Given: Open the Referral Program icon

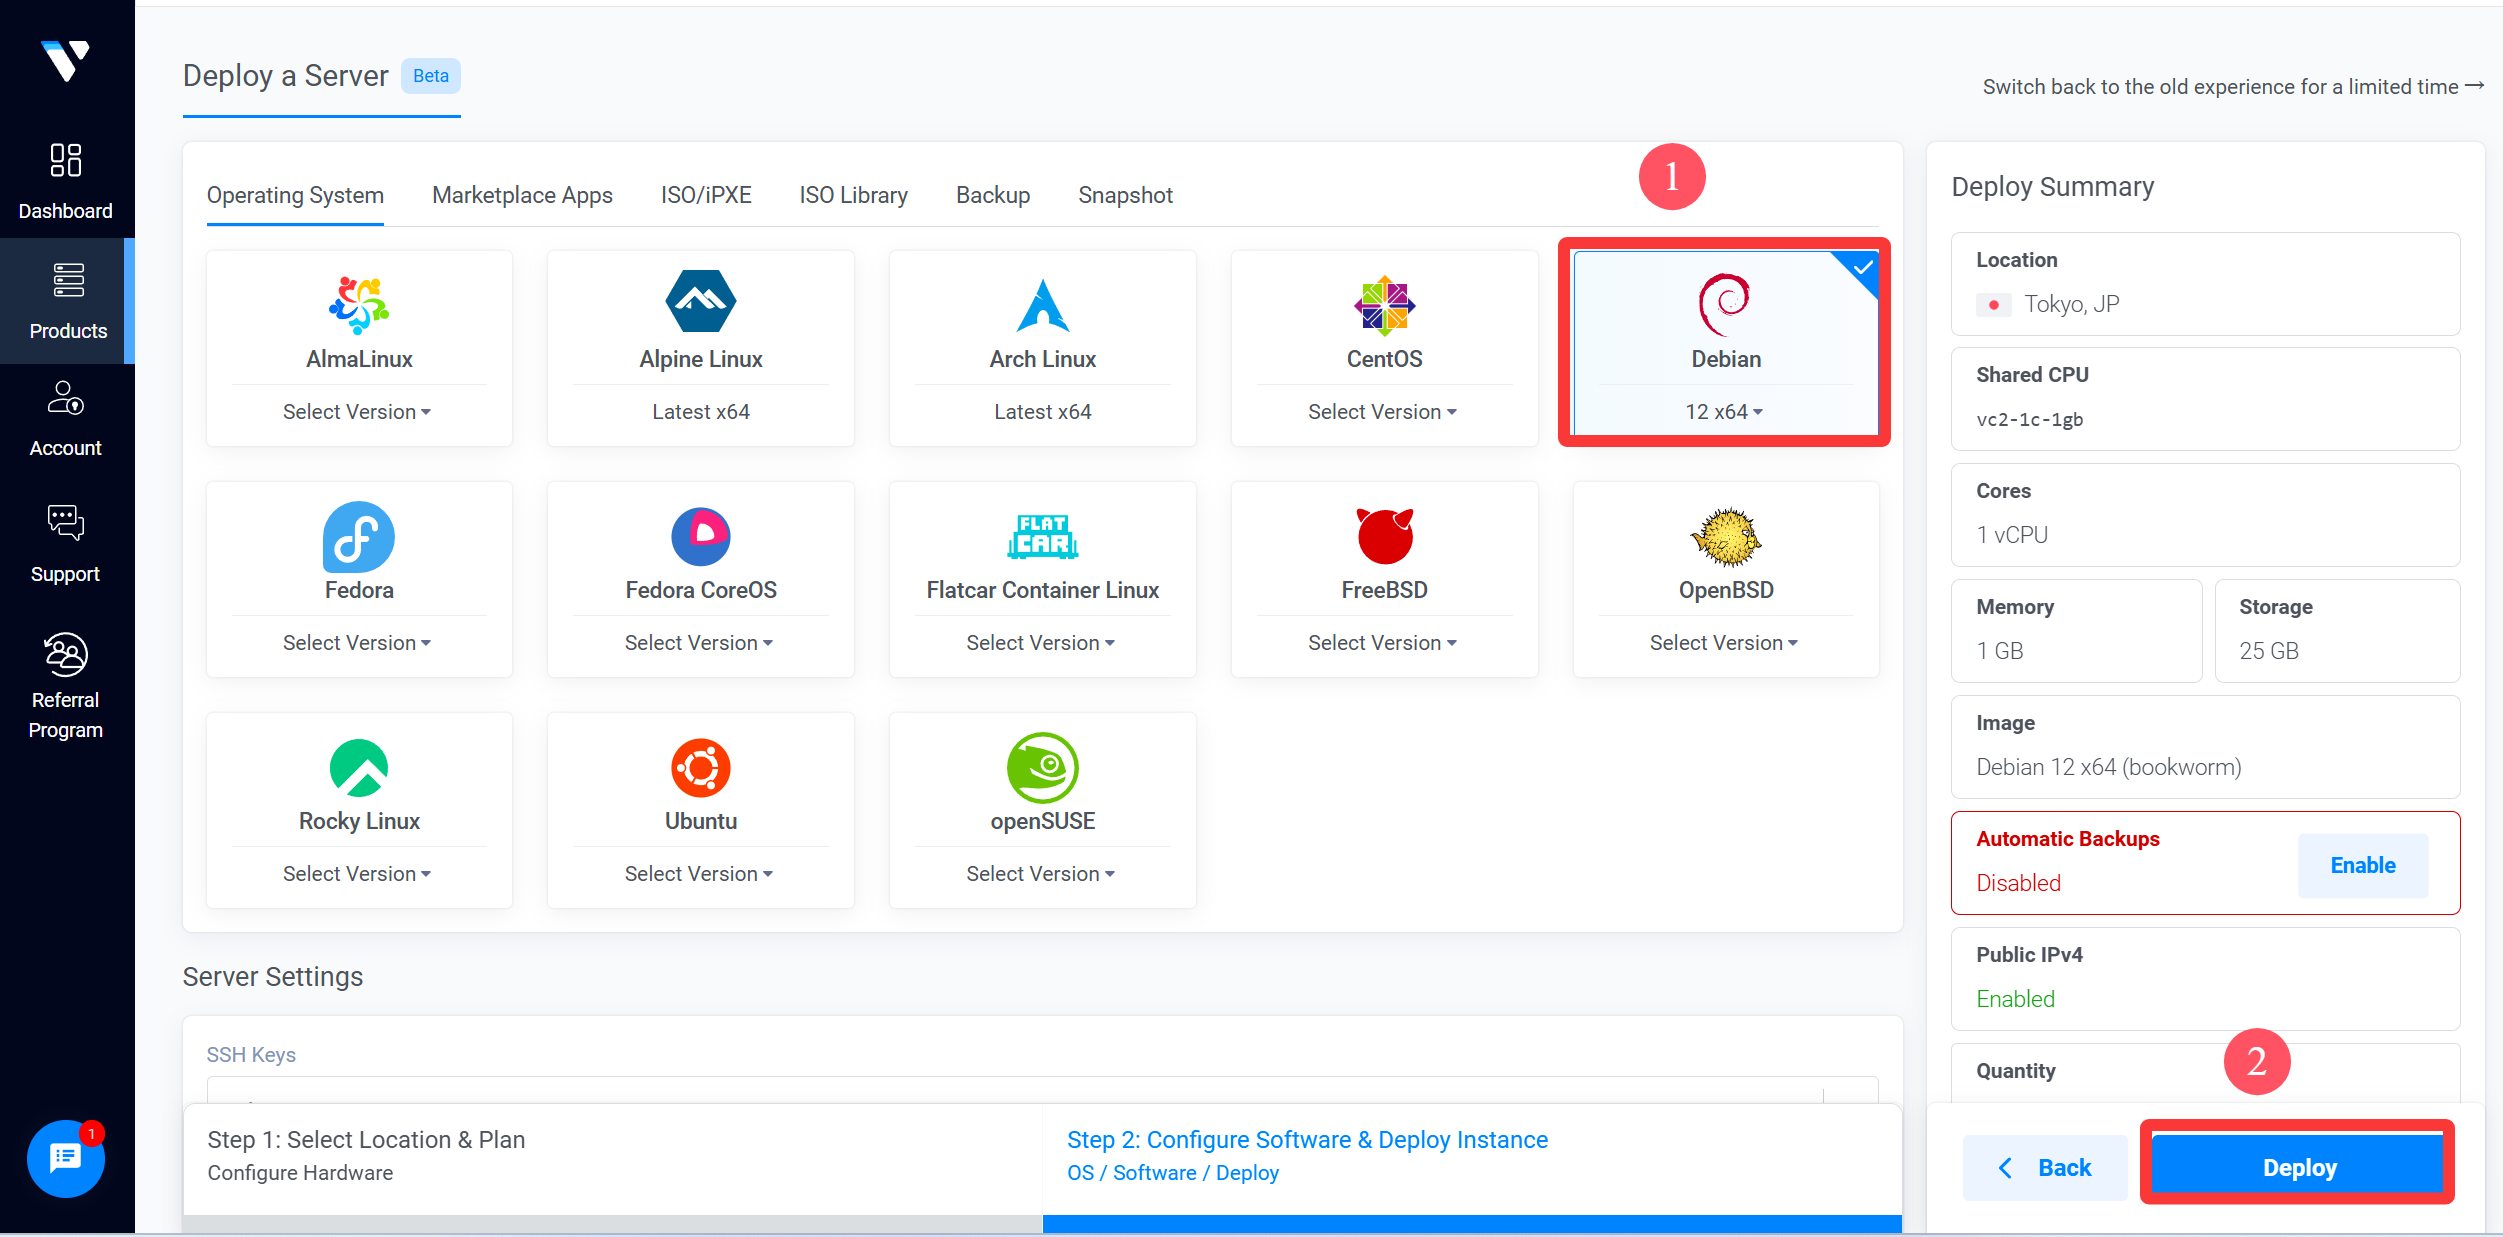Looking at the screenshot, I should [x=66, y=655].
